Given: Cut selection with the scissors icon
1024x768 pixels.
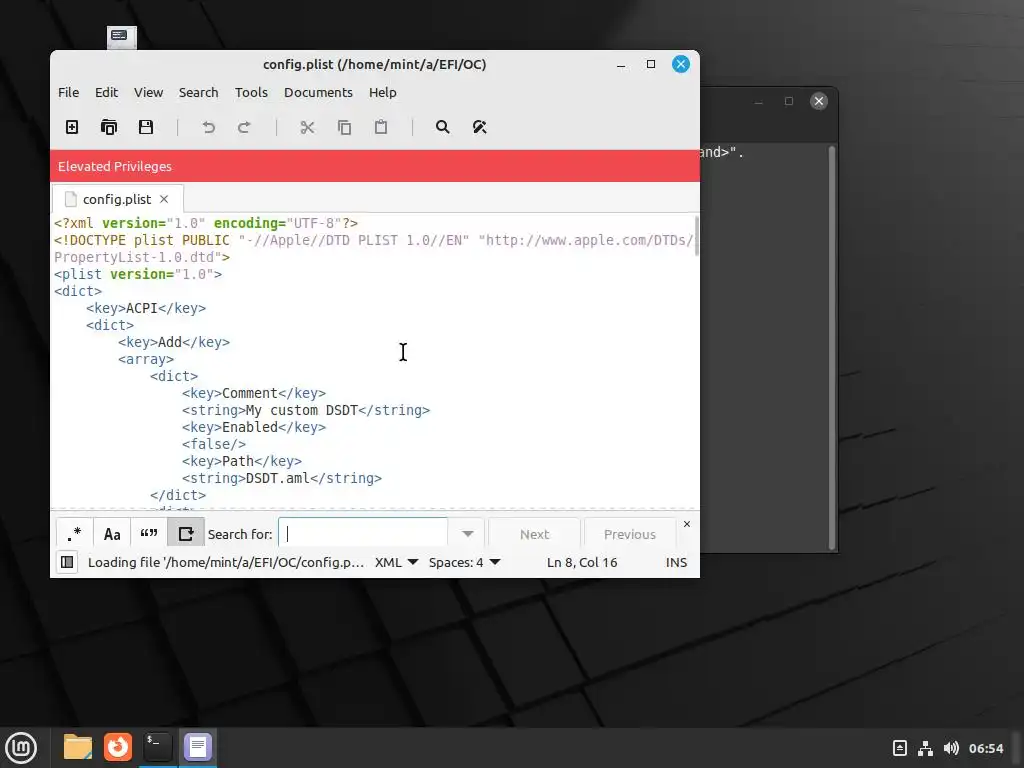Looking at the screenshot, I should (307, 127).
